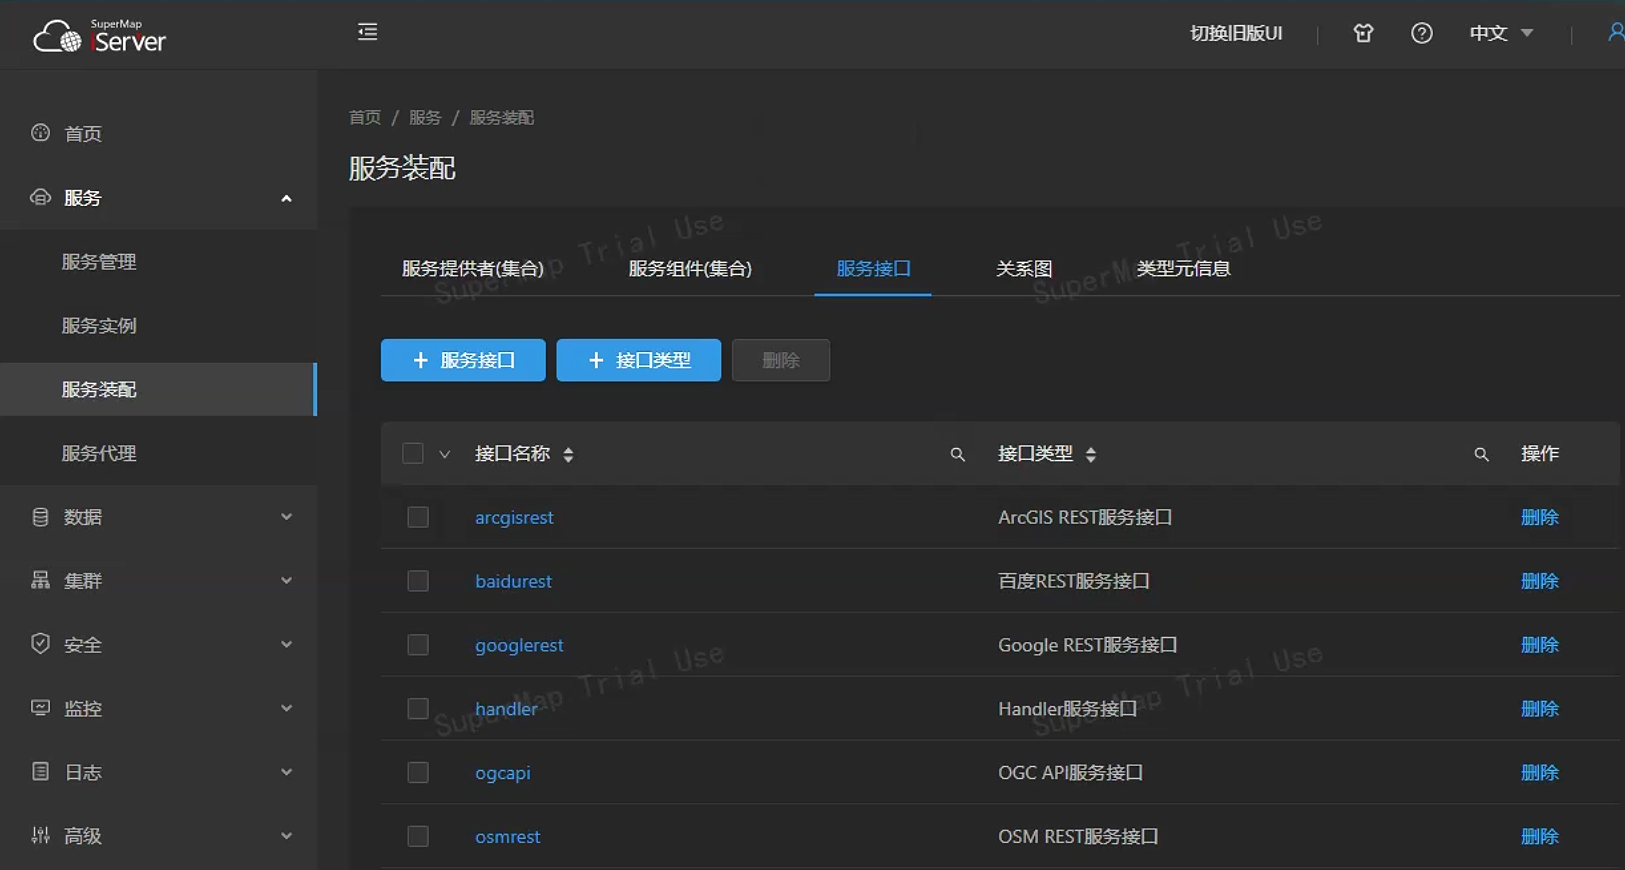Viewport: 1625px width, 870px height.
Task: Click the grey 删除 toolbar button
Action: click(781, 360)
